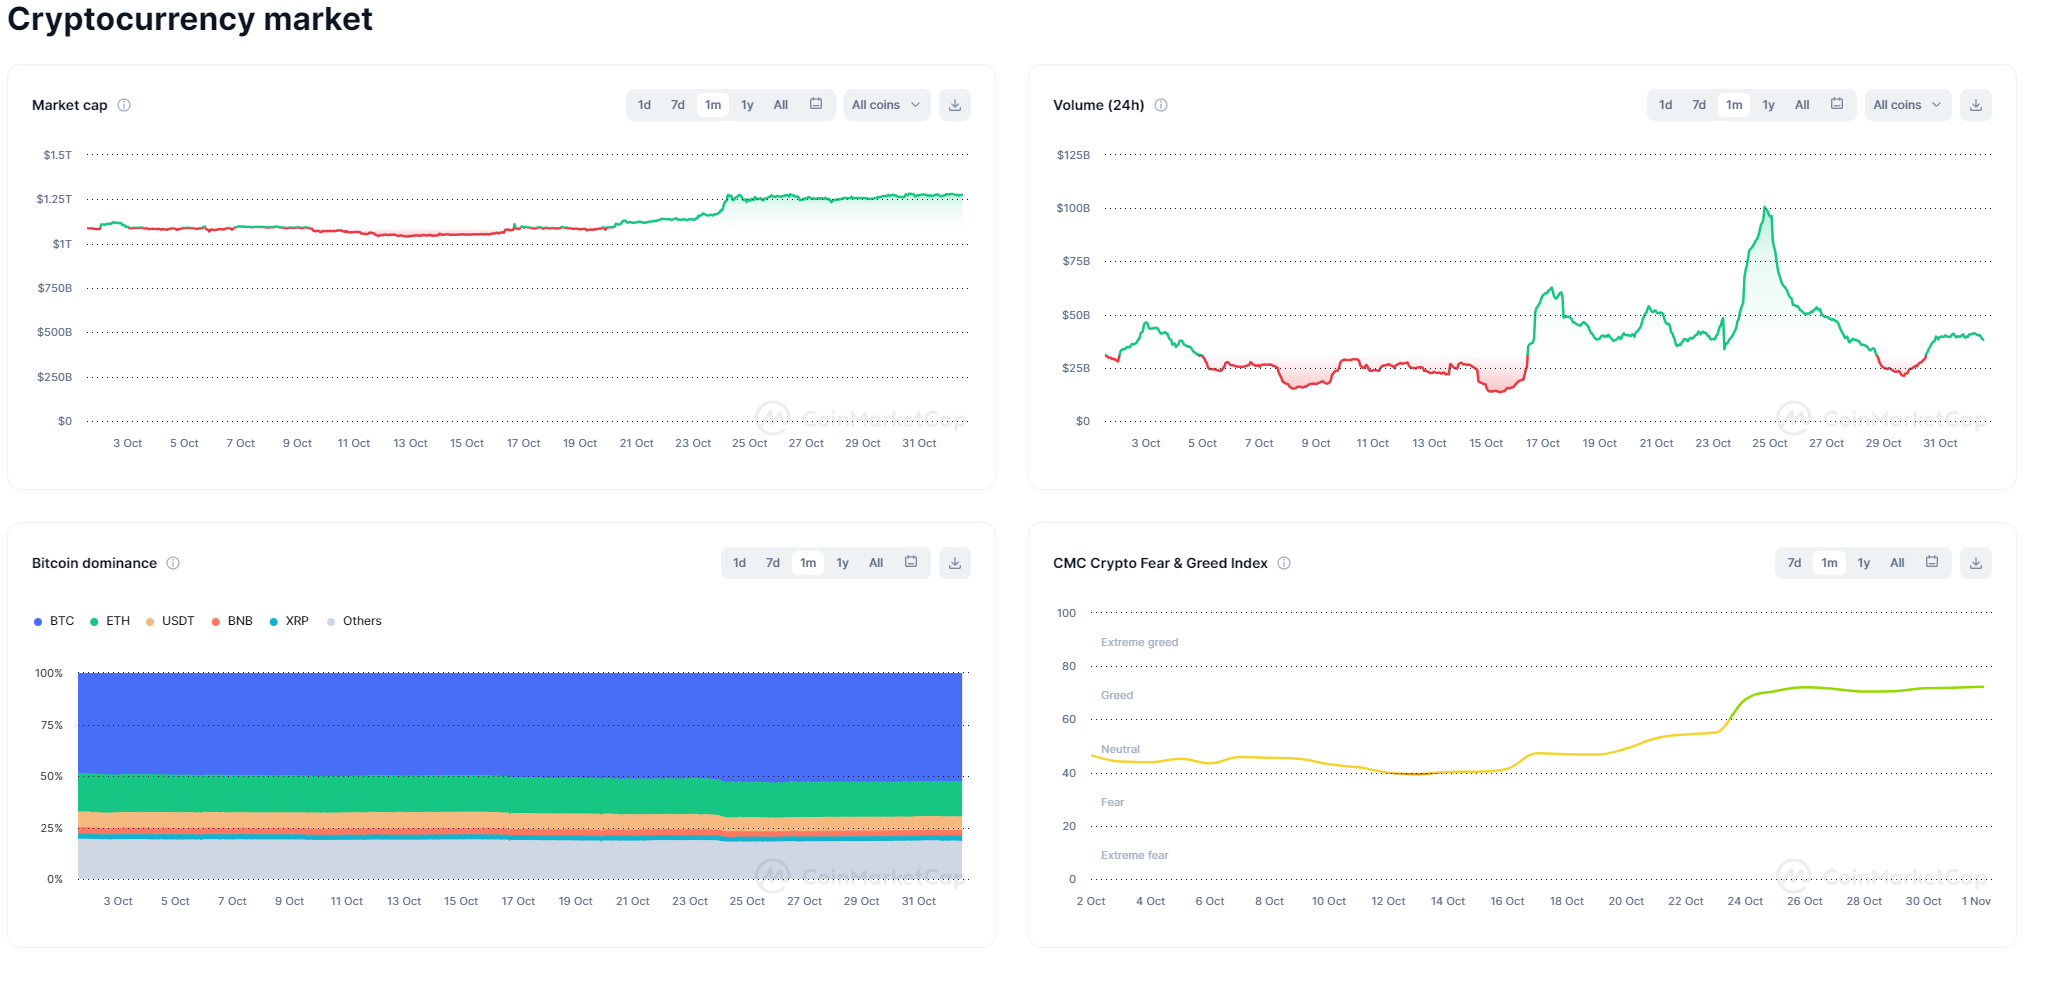Viewport: 2053px width, 999px height.
Task: Toggle BTC series in dominance legend
Action: pos(54,621)
